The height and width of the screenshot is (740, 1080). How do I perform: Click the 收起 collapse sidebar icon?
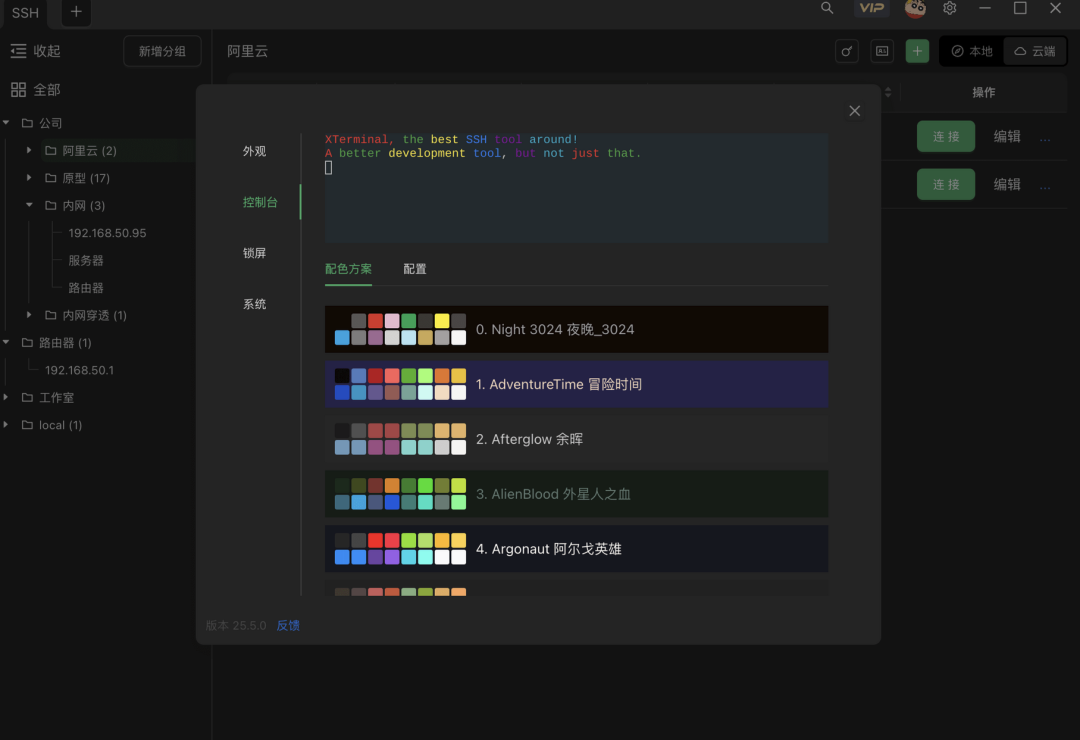pyautogui.click(x=19, y=51)
